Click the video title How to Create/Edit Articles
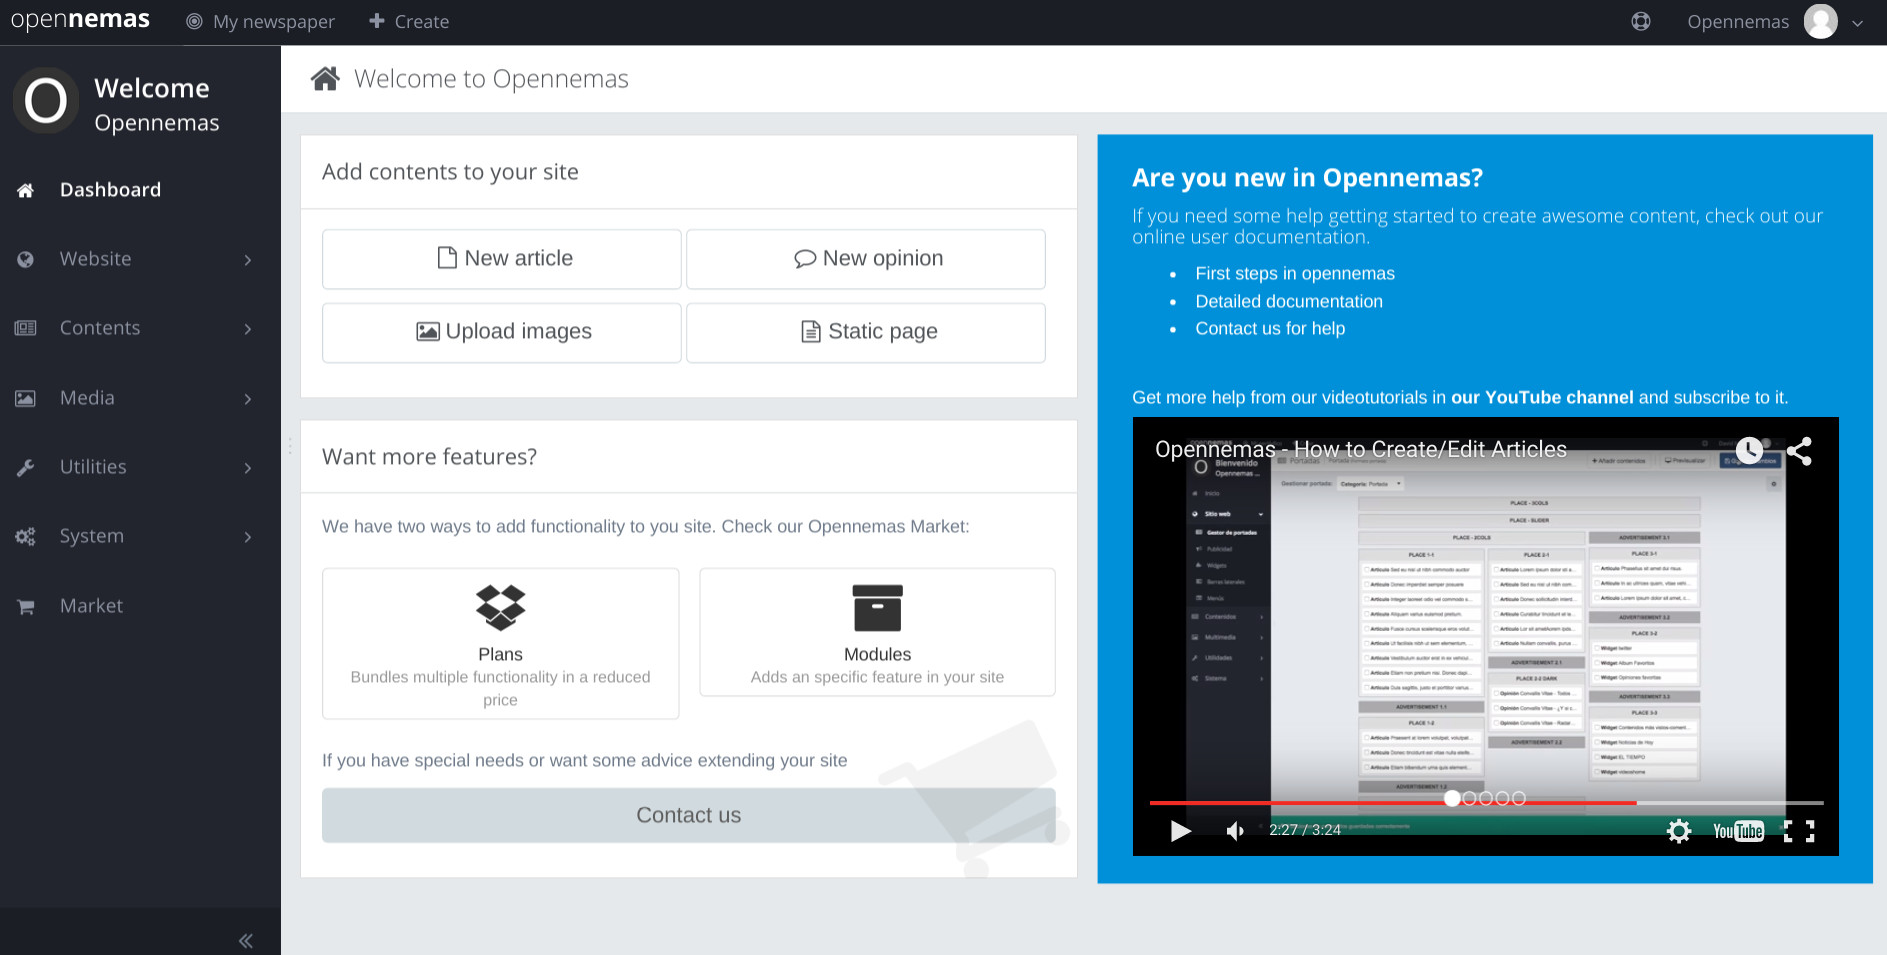The width and height of the screenshot is (1887, 955). [x=1361, y=449]
